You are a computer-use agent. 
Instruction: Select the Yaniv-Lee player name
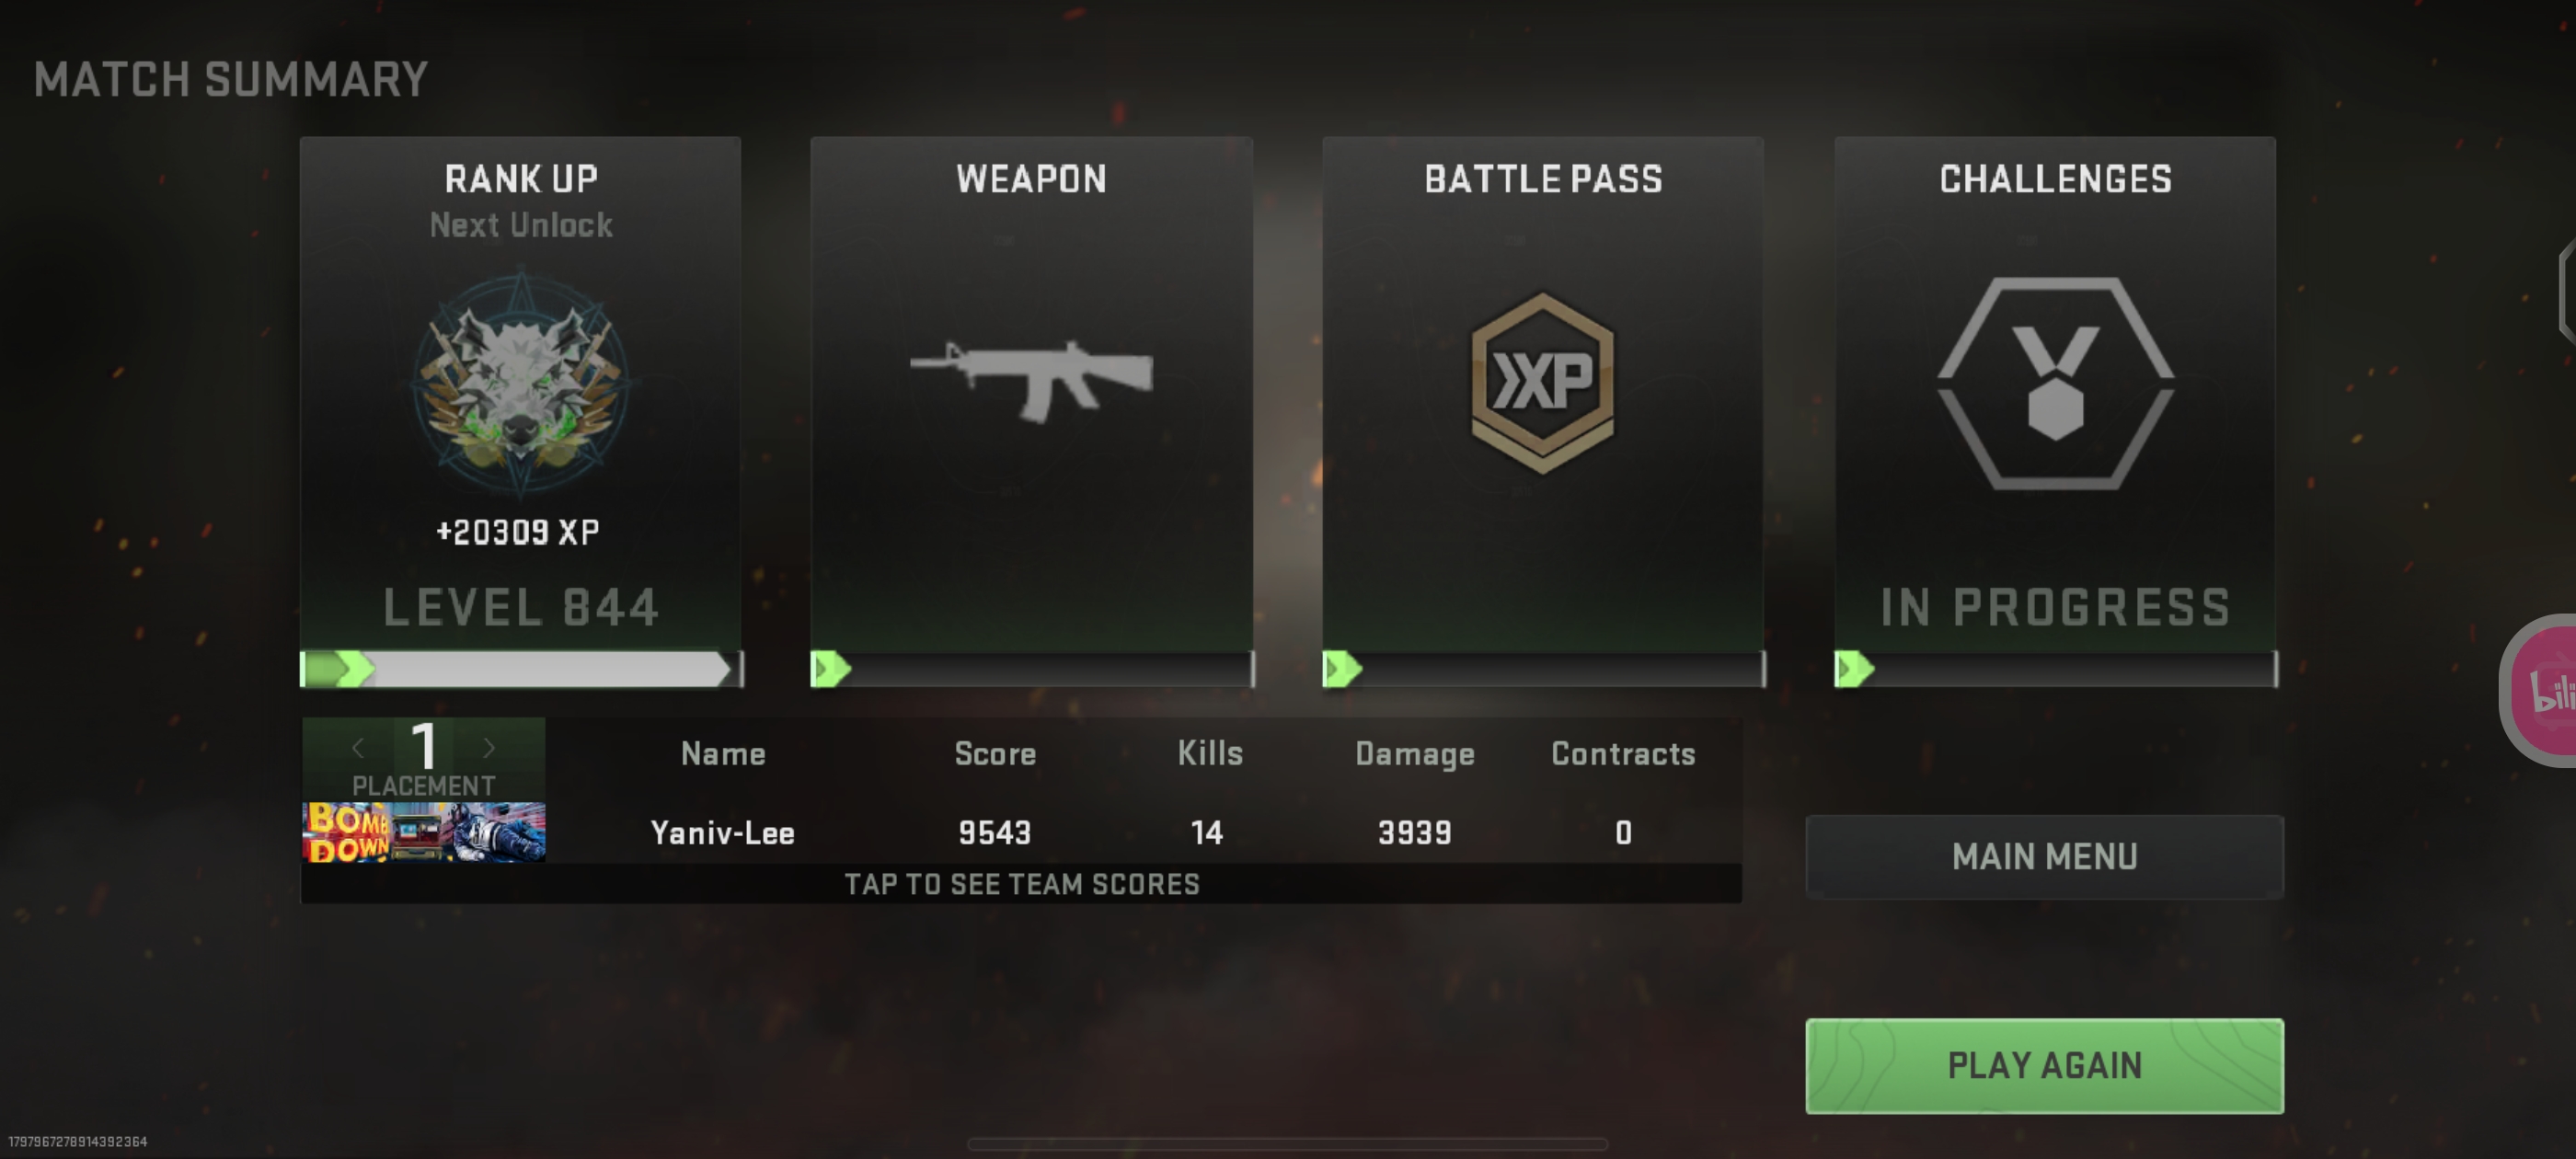(x=722, y=833)
